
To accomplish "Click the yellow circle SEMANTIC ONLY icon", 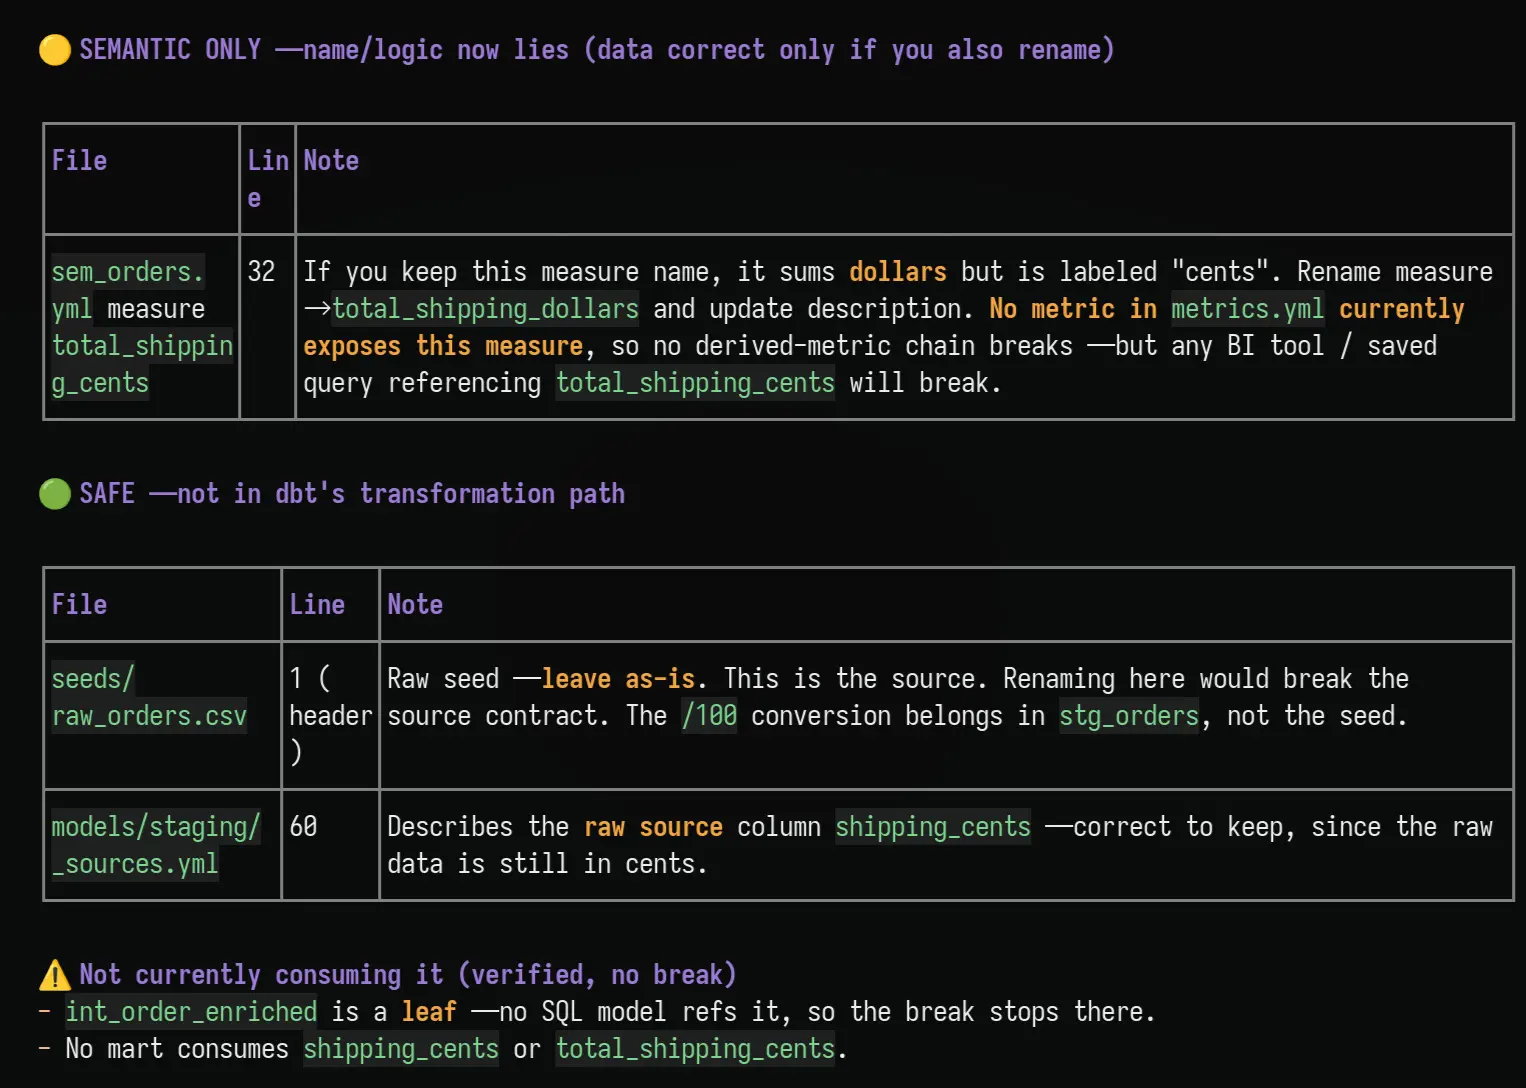I will [x=54, y=50].
